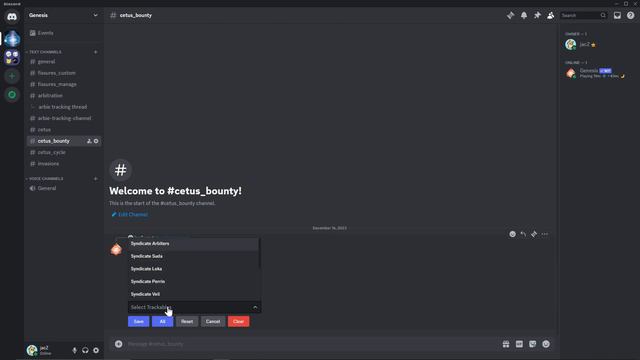Choose Syndicate Perrin option
Image resolution: width=640 pixels, height=360 pixels.
pos(193,282)
